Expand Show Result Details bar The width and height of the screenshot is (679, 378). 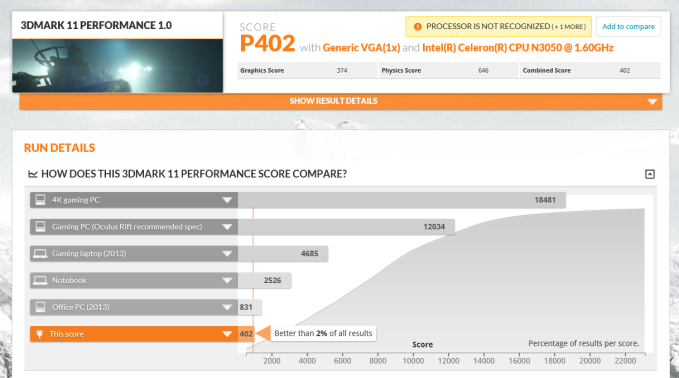tap(340, 101)
